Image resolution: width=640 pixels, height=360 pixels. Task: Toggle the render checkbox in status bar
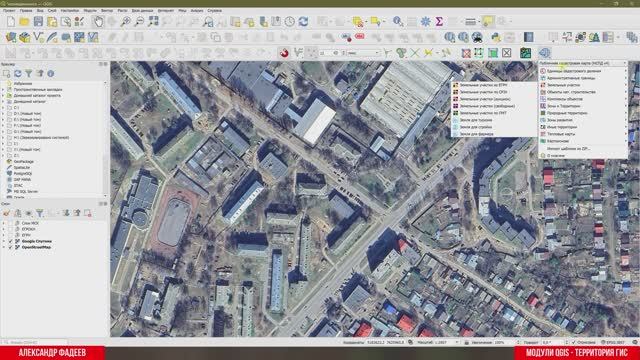pos(574,342)
